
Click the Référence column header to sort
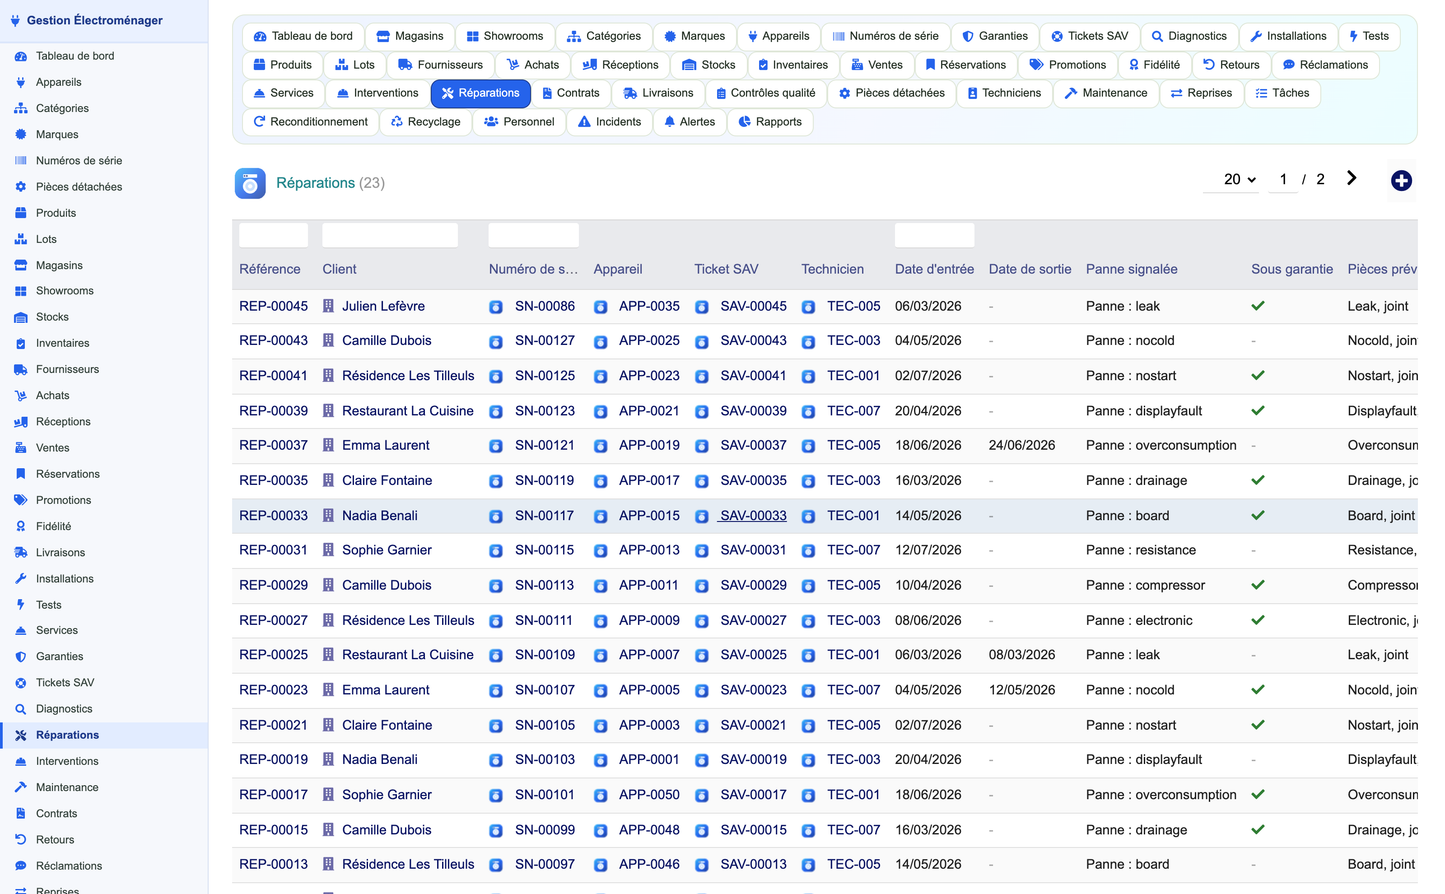pos(270,269)
